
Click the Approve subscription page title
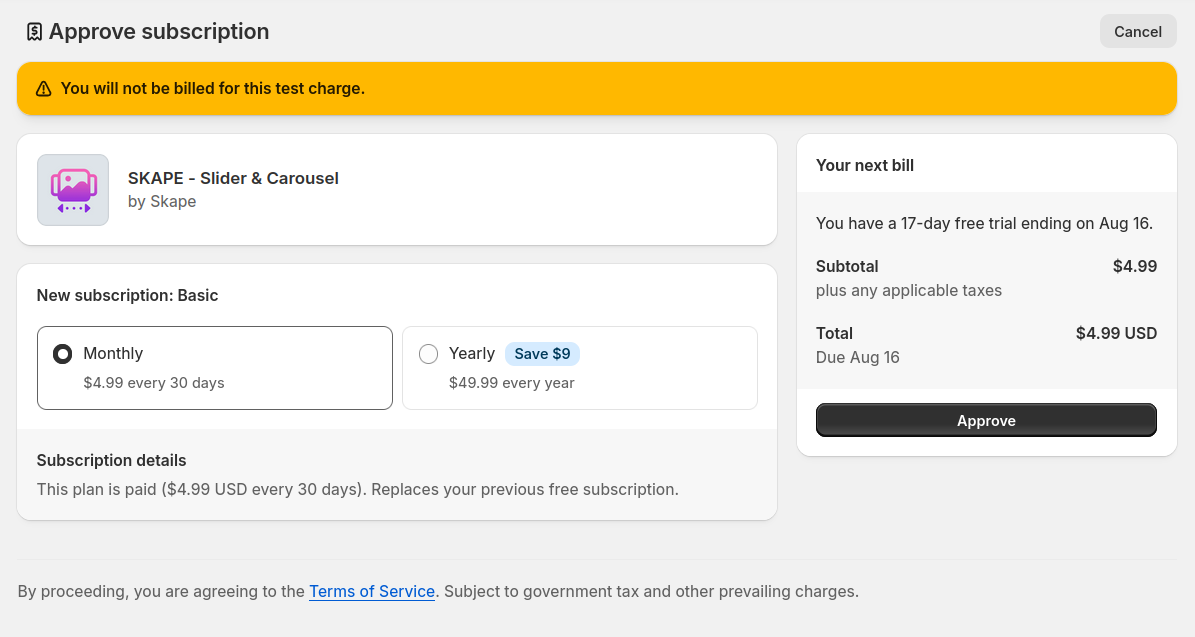pos(159,32)
